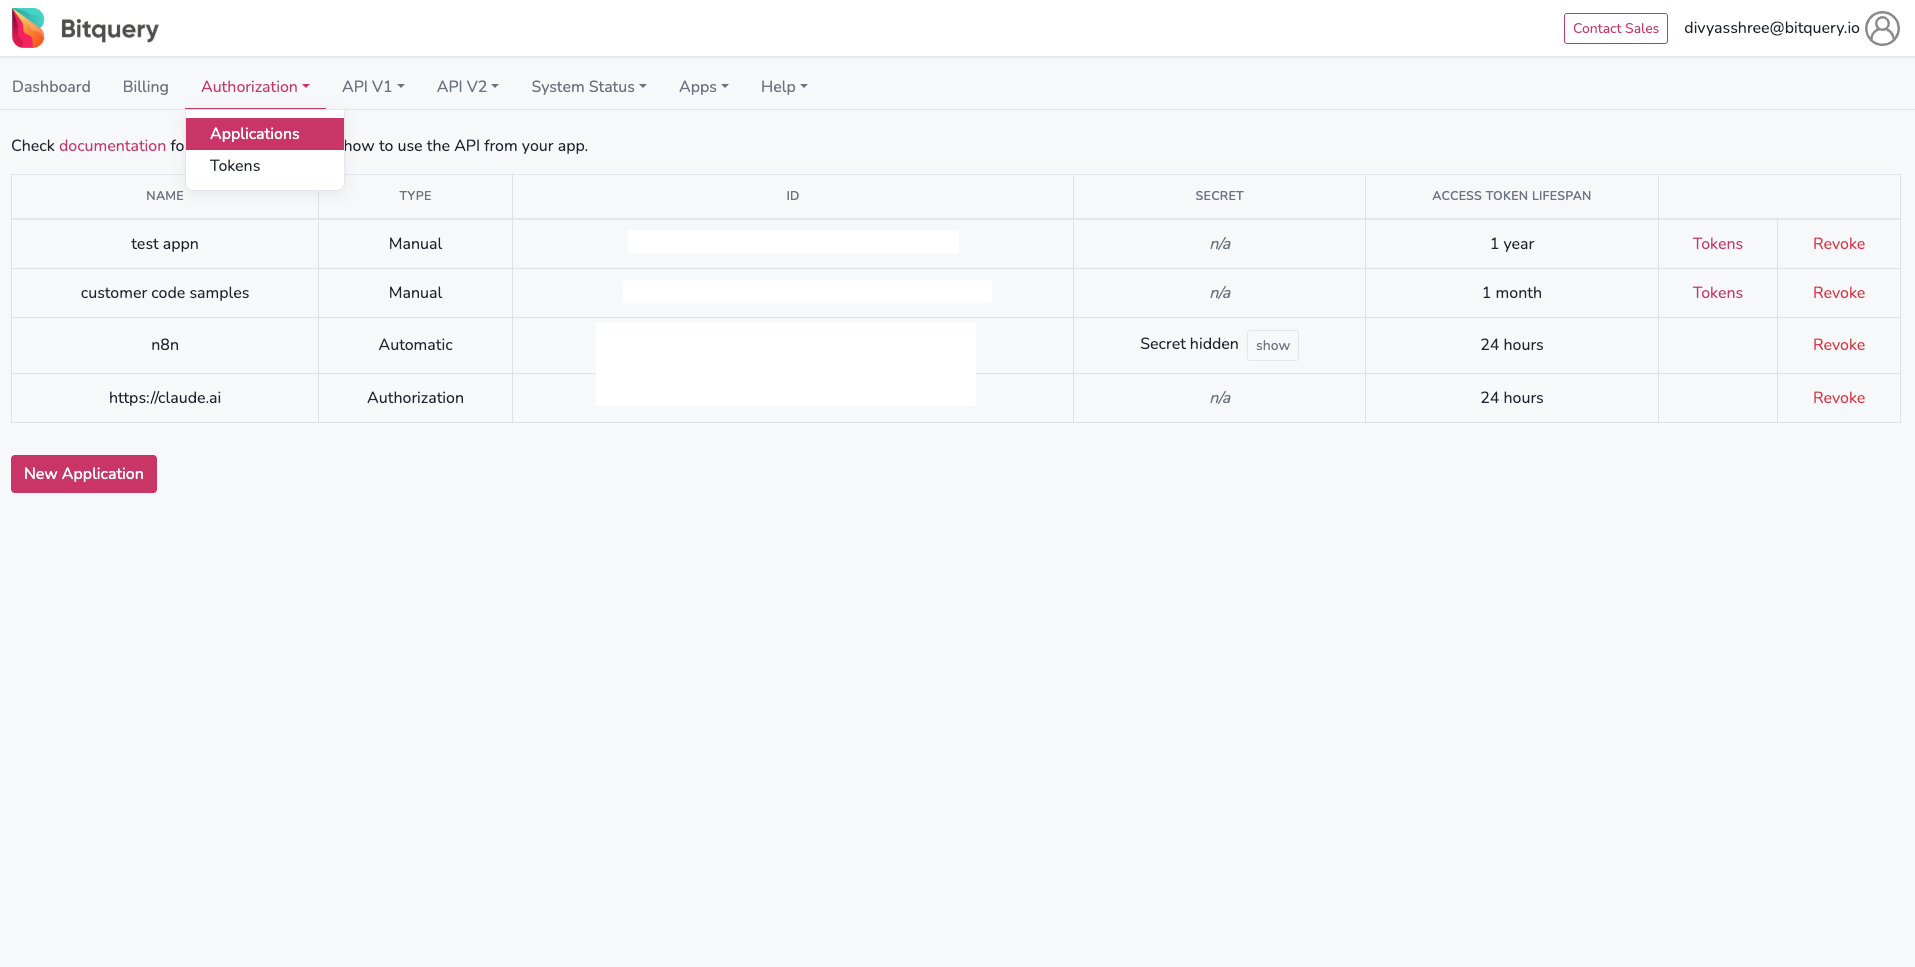Click the 'Manual' type of test appn

pyautogui.click(x=415, y=244)
